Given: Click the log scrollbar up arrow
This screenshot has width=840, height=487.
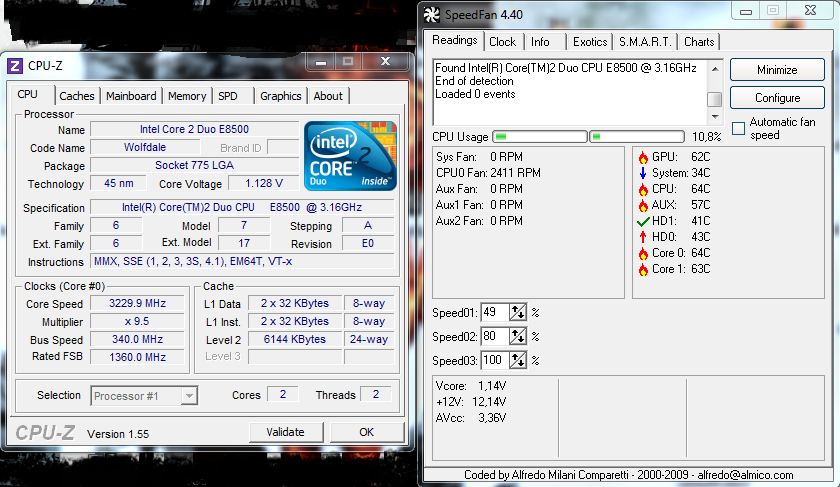Looking at the screenshot, I should coord(715,69).
